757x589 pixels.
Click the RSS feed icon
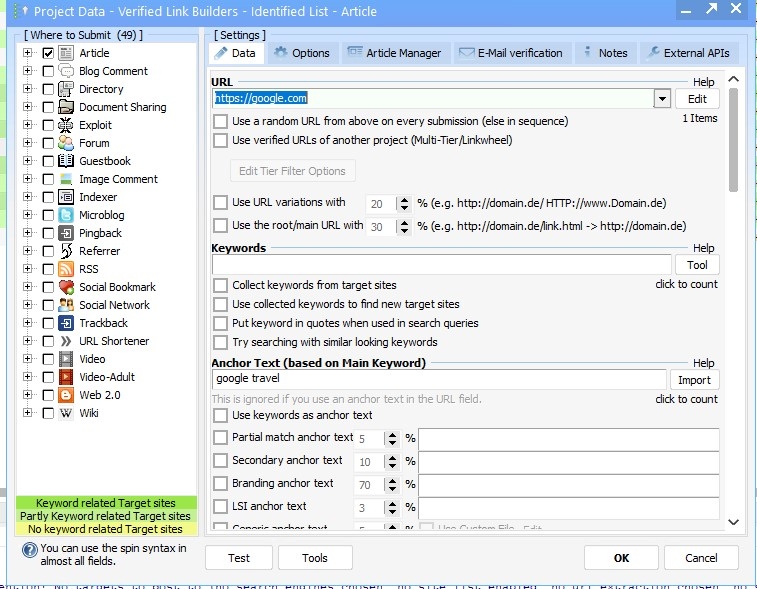66,269
